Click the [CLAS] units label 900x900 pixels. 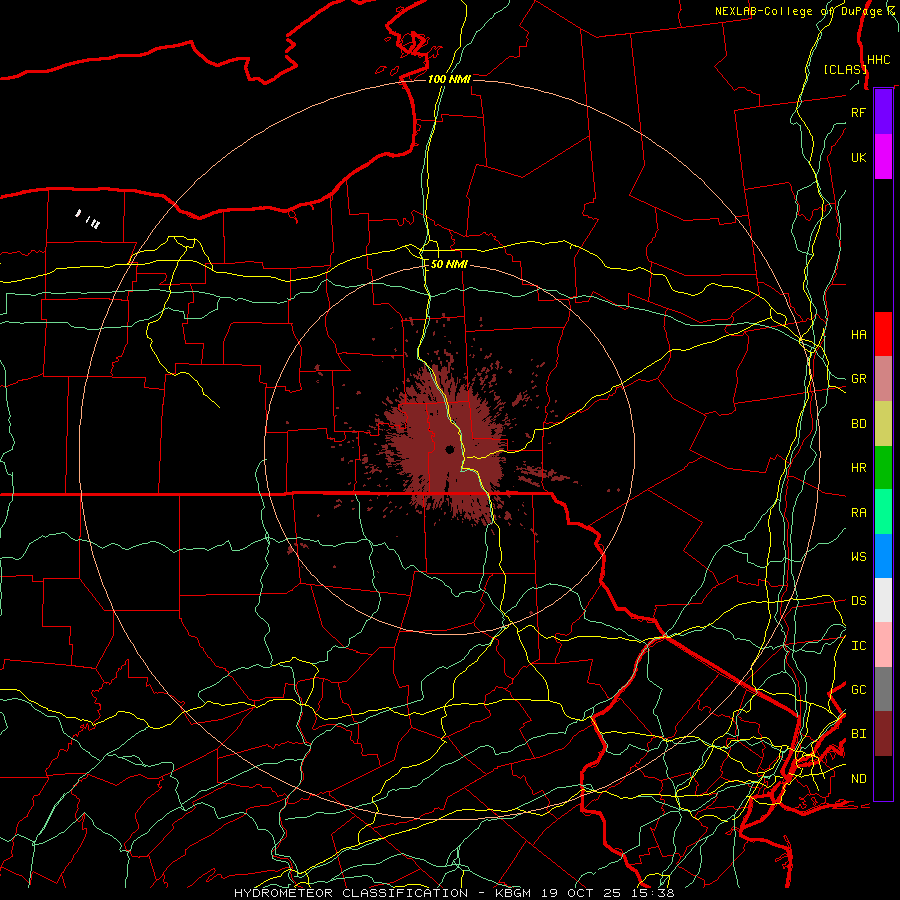pyautogui.click(x=845, y=70)
